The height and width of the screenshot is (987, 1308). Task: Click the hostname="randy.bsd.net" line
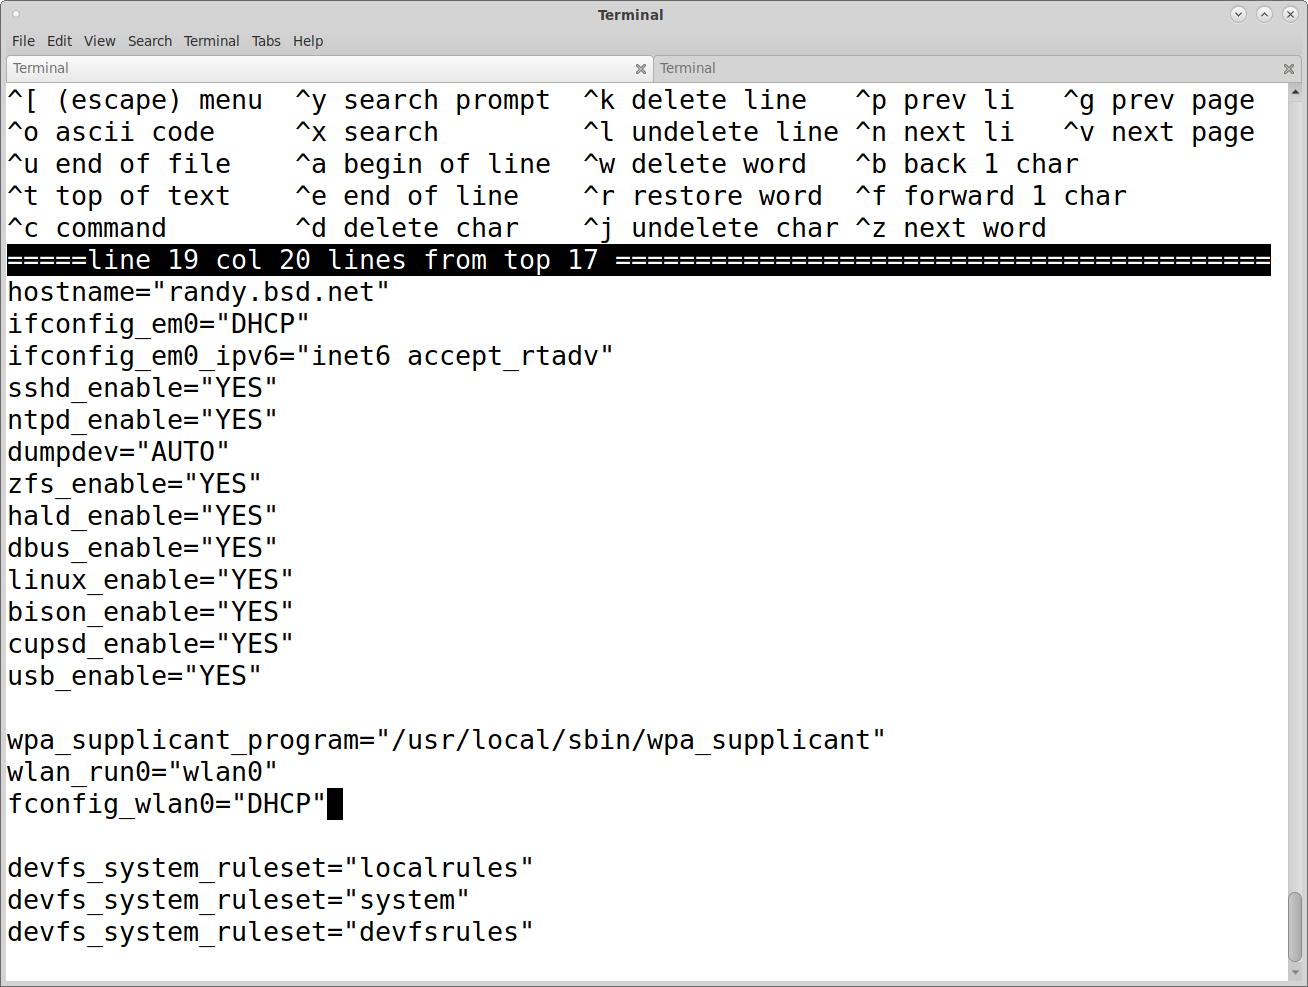[198, 292]
